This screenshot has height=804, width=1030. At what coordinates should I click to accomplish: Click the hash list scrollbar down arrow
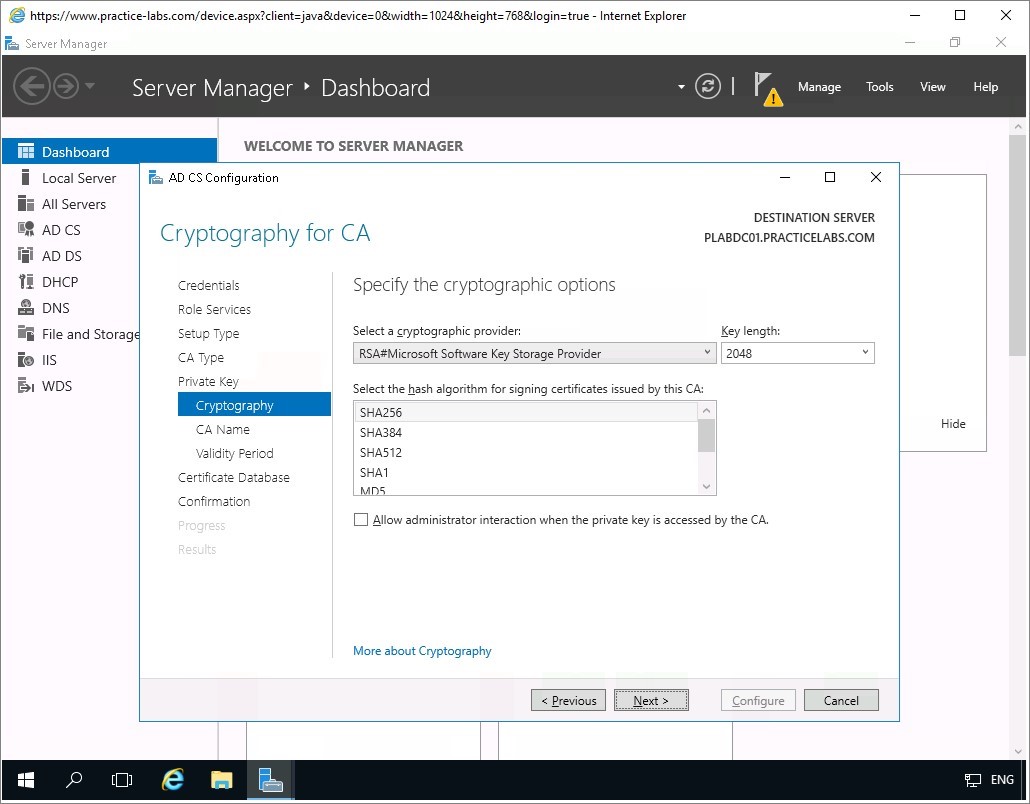click(706, 487)
